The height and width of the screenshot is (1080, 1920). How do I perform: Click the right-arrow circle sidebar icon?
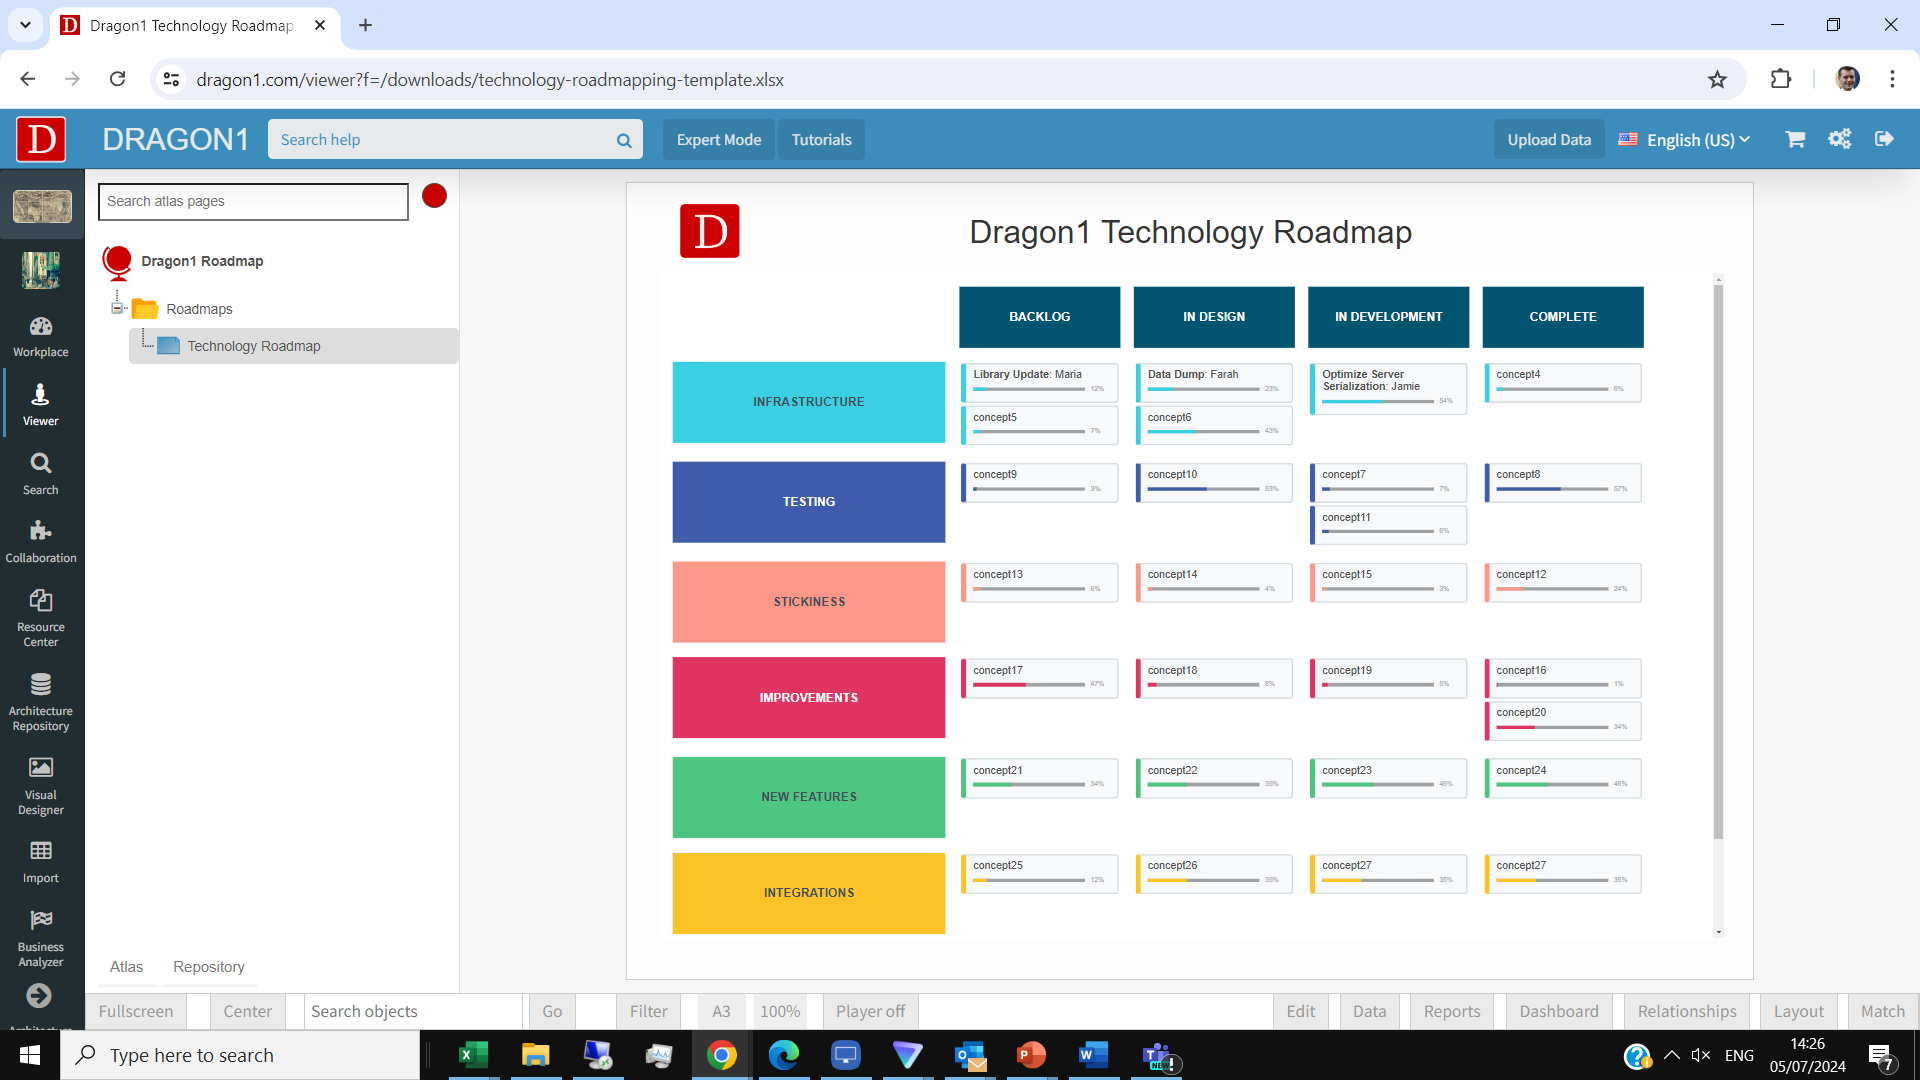[x=39, y=996]
